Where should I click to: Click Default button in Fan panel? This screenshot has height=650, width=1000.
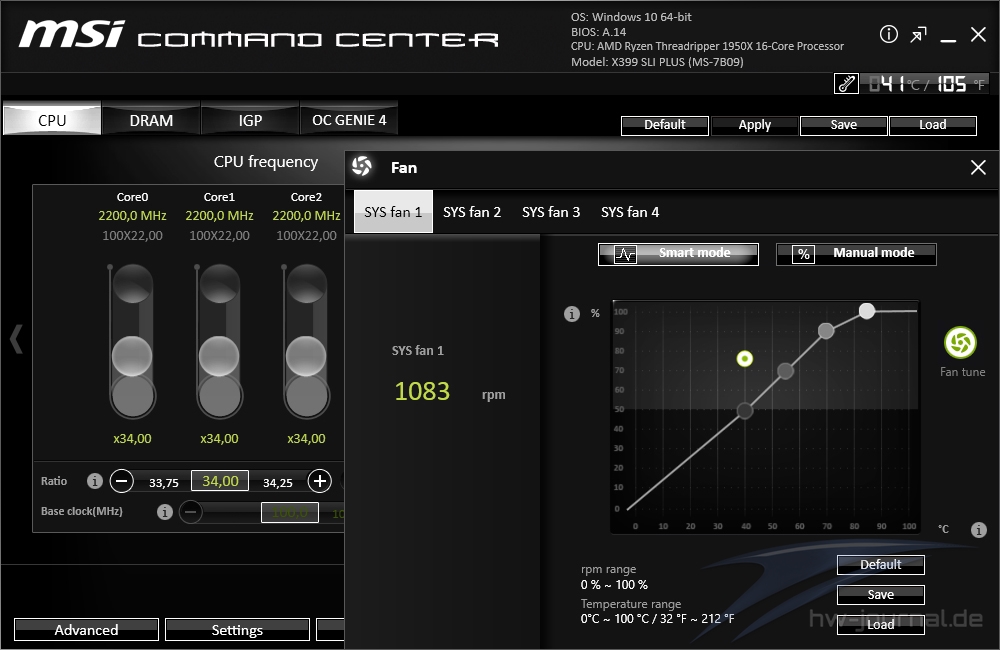pyautogui.click(x=880, y=565)
